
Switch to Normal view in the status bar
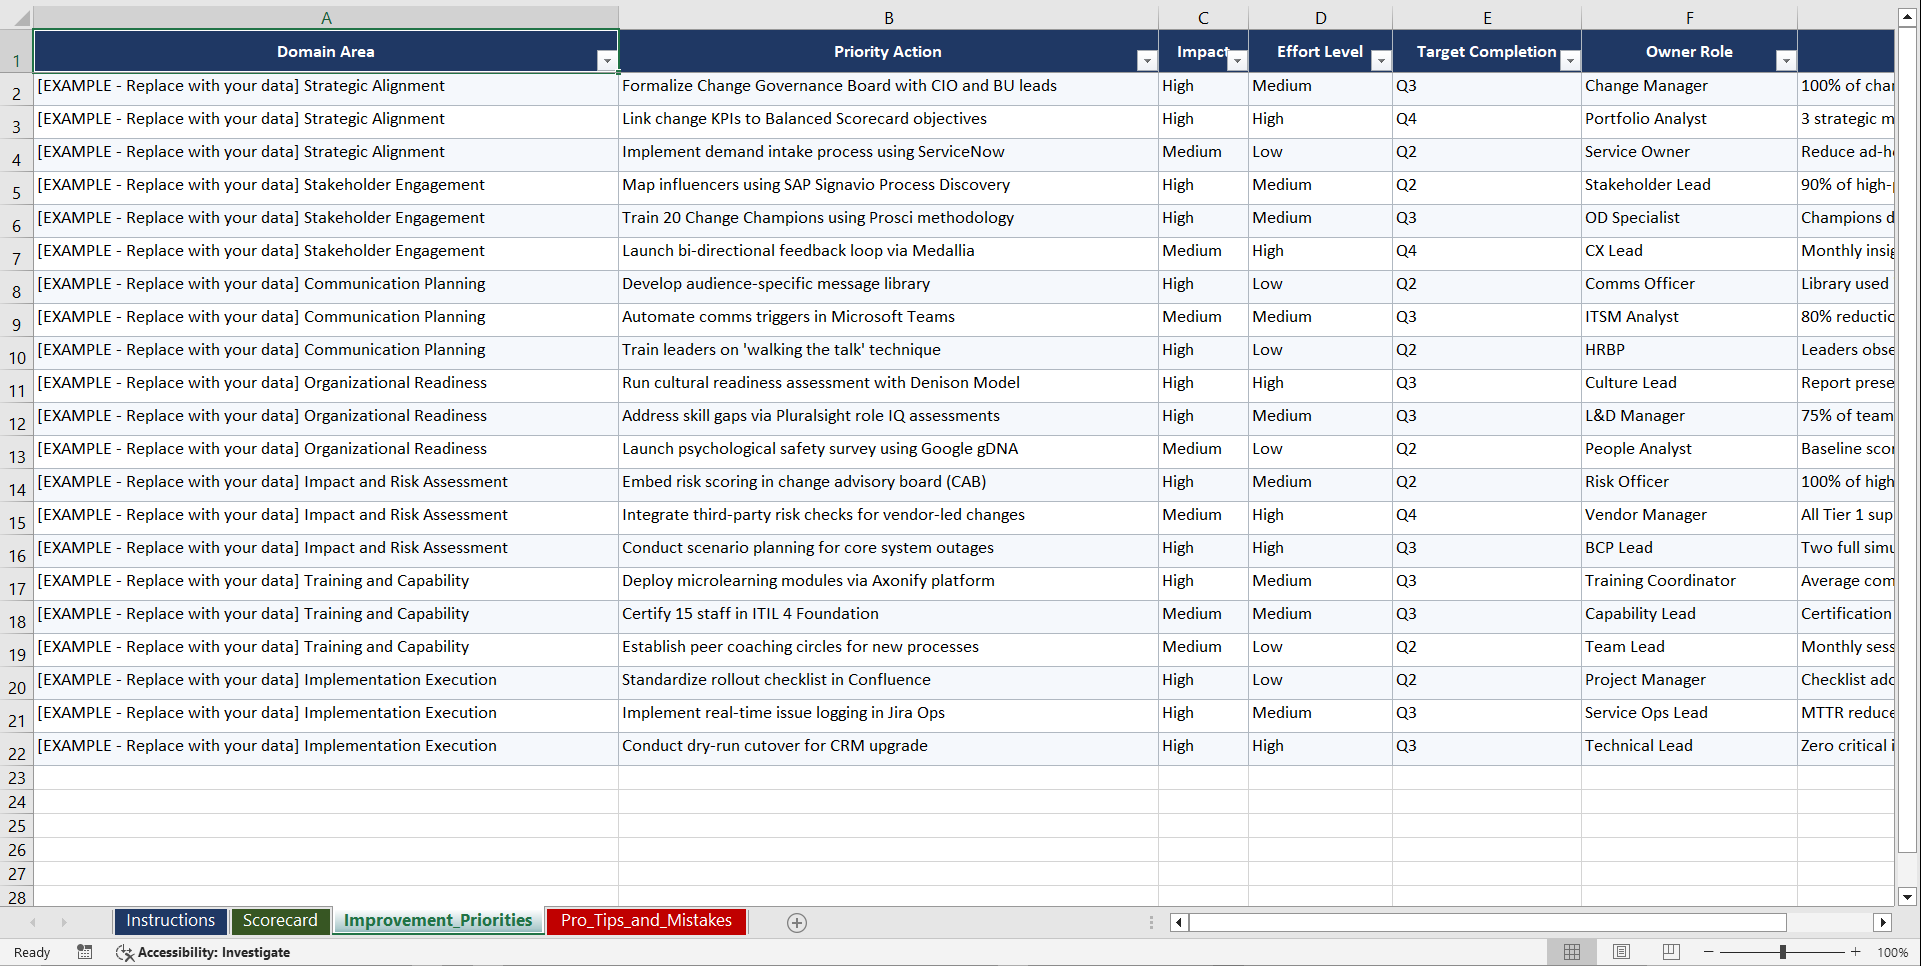(1571, 952)
